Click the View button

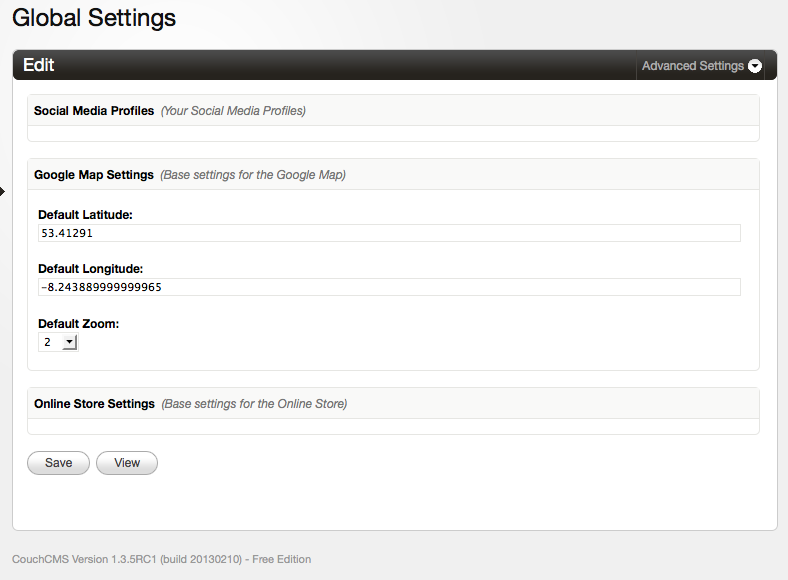tap(127, 463)
